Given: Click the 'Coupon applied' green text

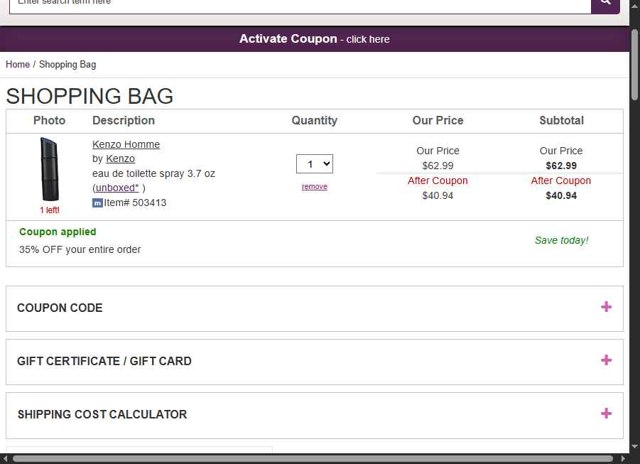Looking at the screenshot, I should (58, 232).
